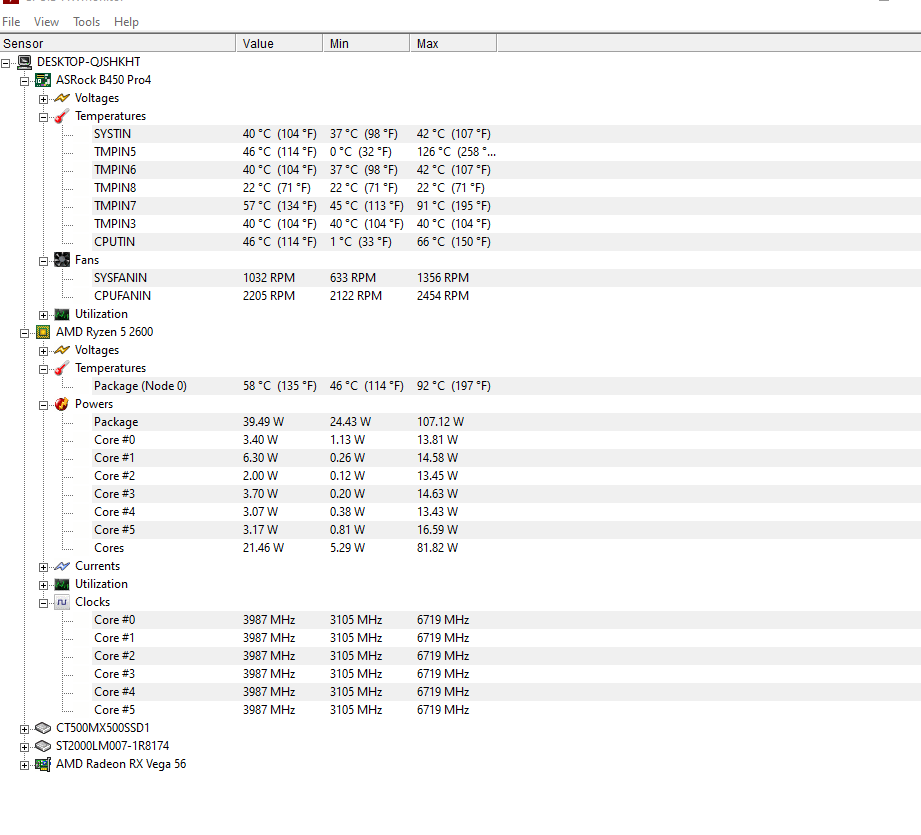The height and width of the screenshot is (835, 921).
Task: Click the Max column header
Action: pyautogui.click(x=453, y=43)
